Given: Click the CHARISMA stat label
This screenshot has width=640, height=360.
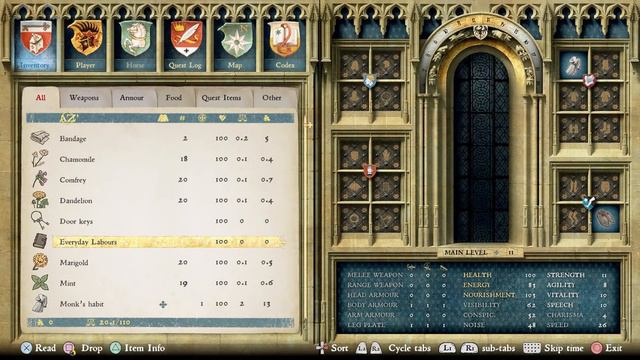Looking at the screenshot, I should pyautogui.click(x=565, y=315).
